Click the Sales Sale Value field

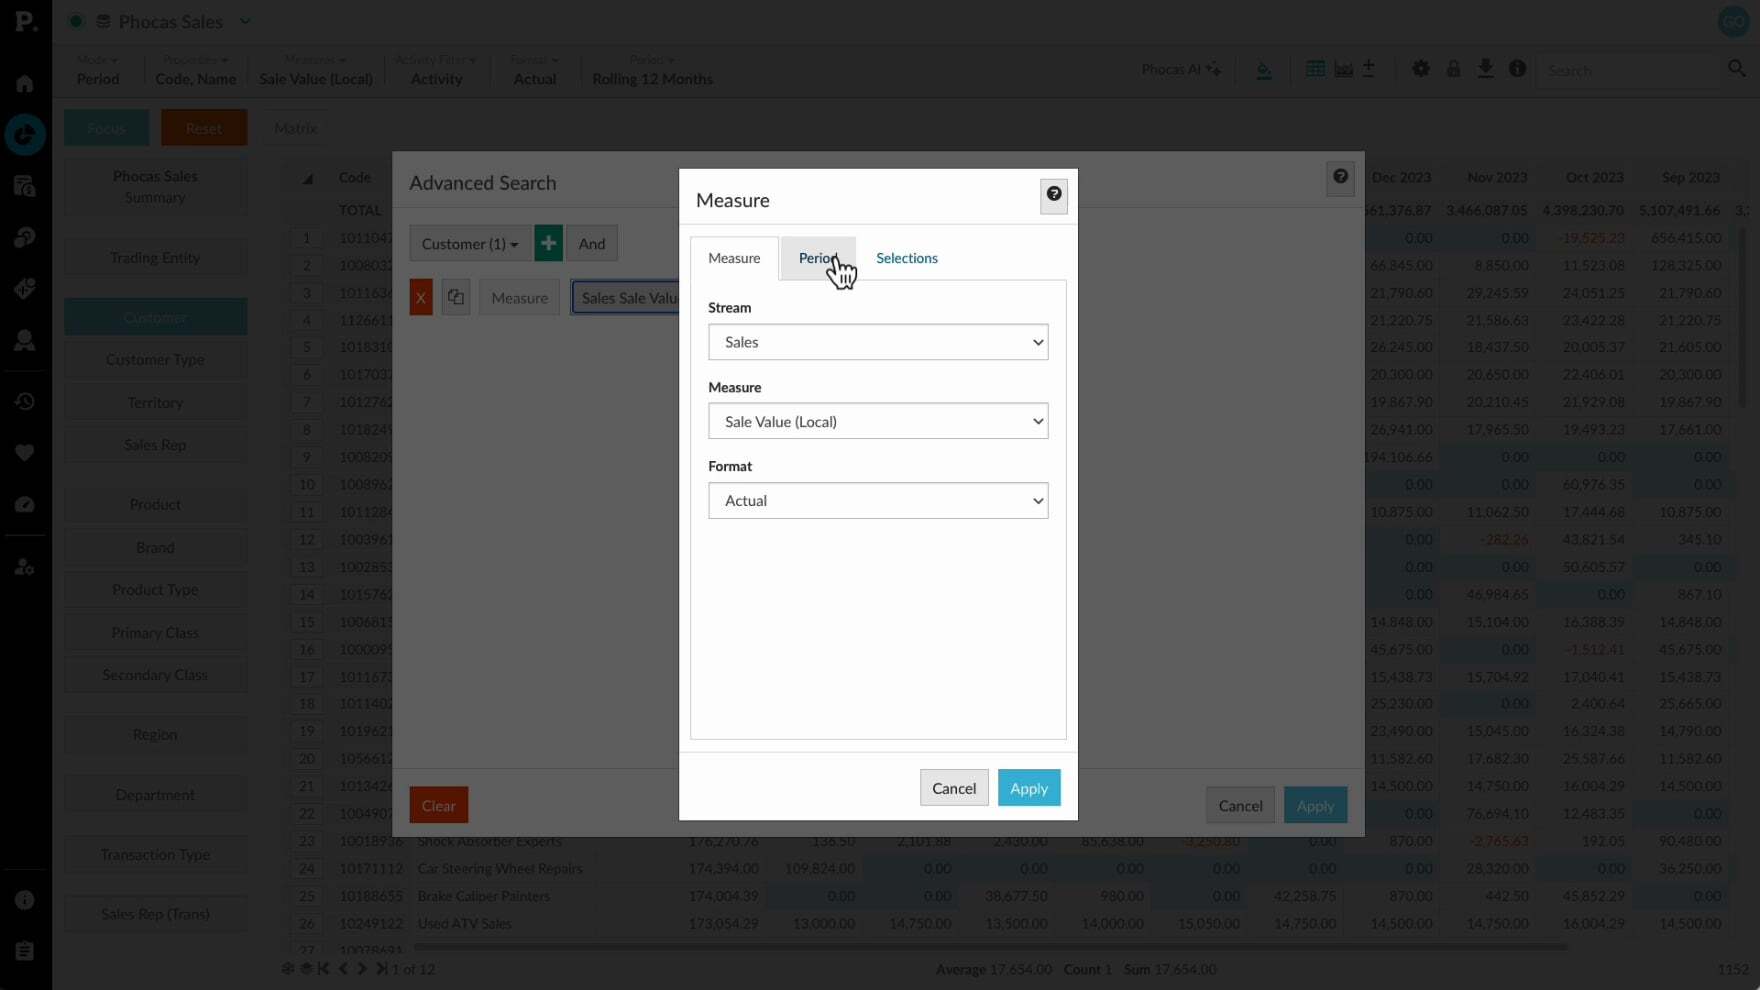pos(626,298)
